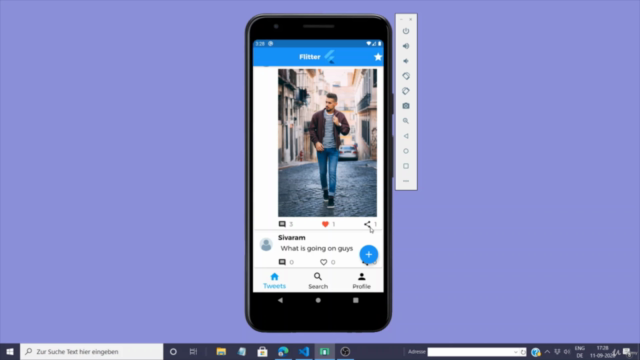Open the user name Sivaram

click(291, 238)
